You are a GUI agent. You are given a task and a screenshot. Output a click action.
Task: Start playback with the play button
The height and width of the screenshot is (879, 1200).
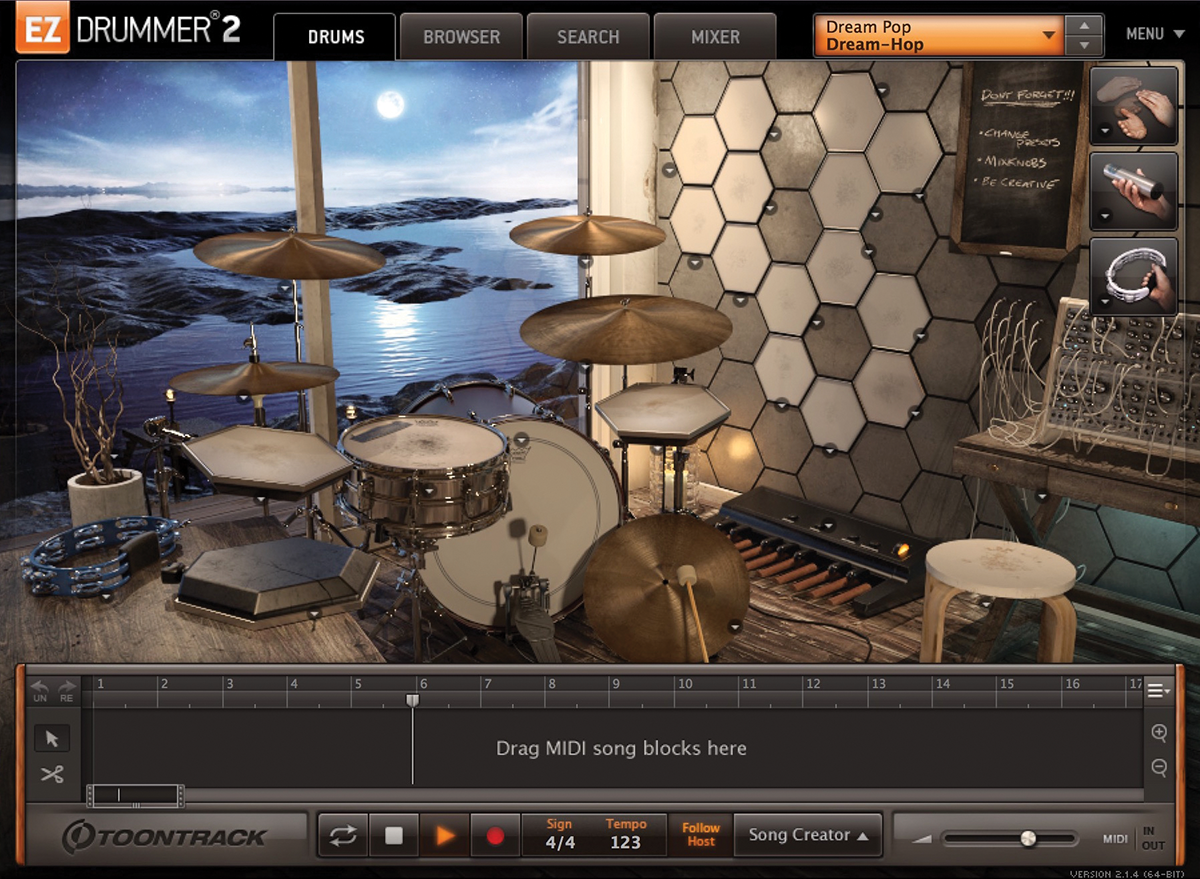tap(445, 835)
